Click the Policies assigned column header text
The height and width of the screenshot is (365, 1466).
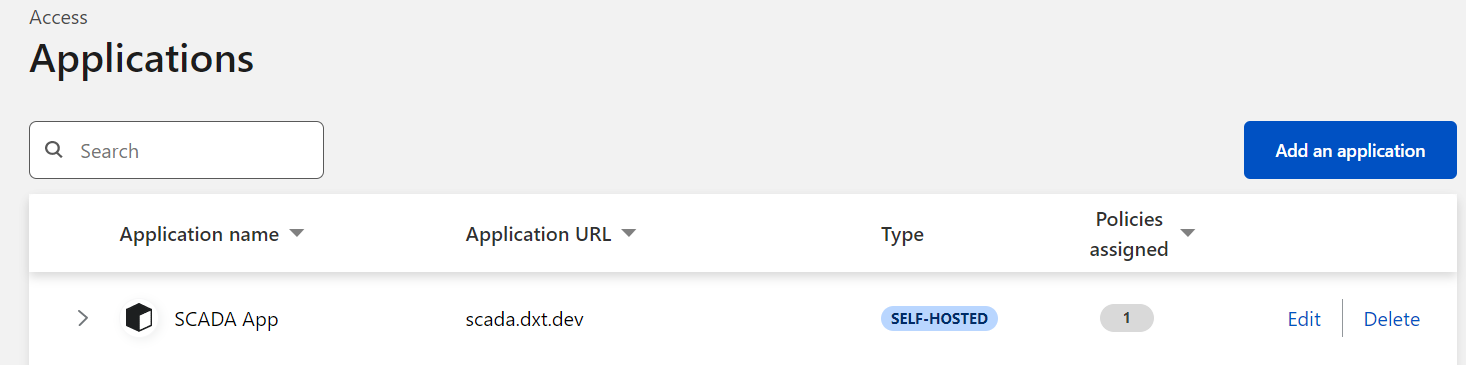tap(1129, 234)
